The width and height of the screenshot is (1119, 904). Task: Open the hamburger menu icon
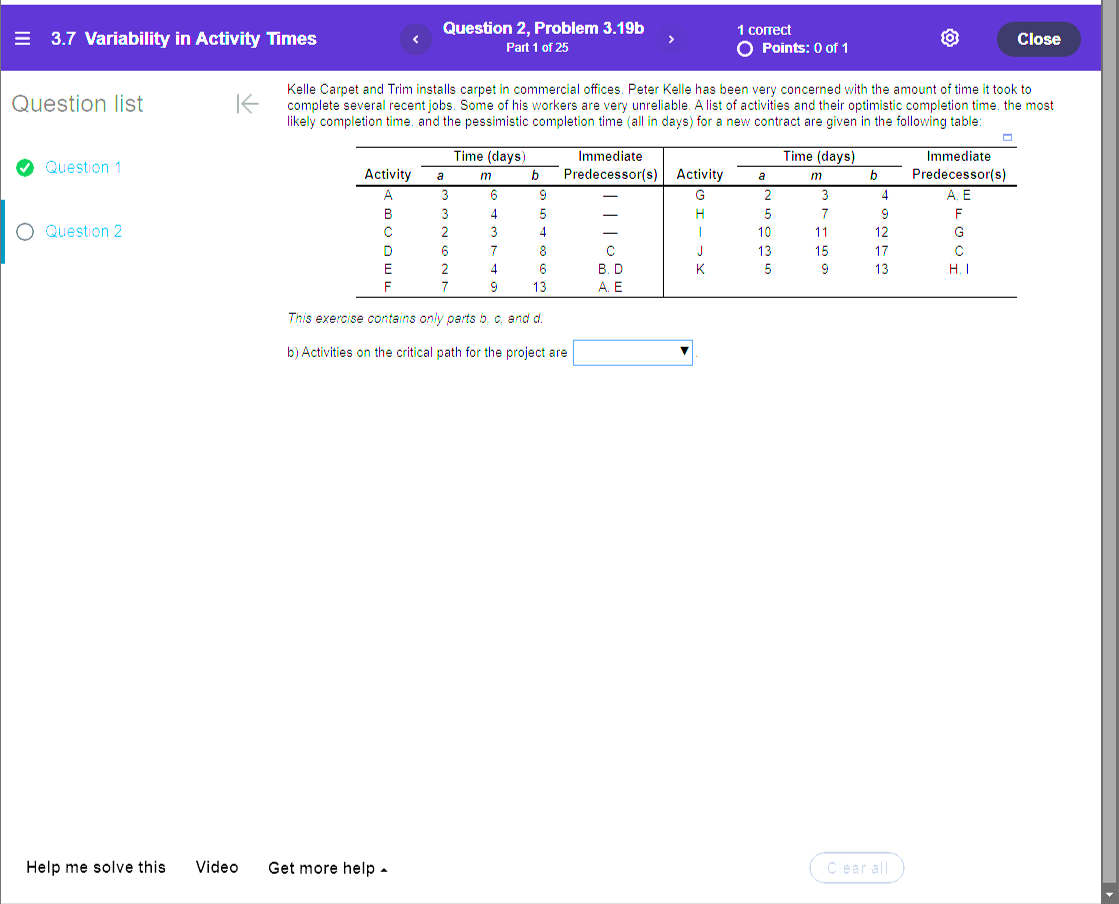[x=22, y=39]
